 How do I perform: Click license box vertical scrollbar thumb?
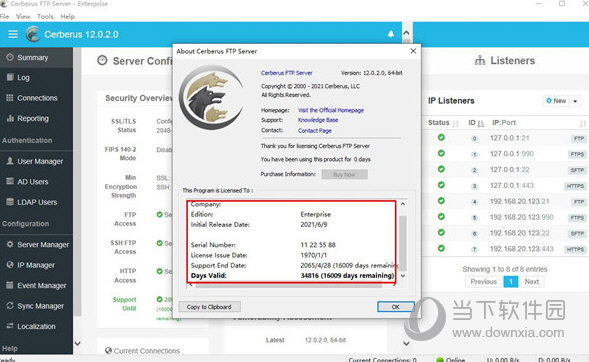coord(403,243)
